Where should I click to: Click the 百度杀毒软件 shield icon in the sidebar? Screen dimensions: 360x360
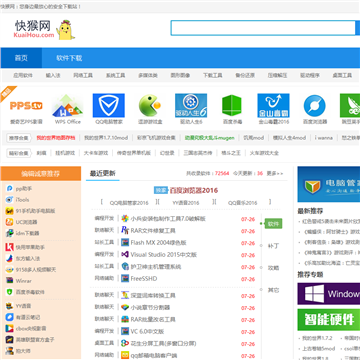(10, 292)
